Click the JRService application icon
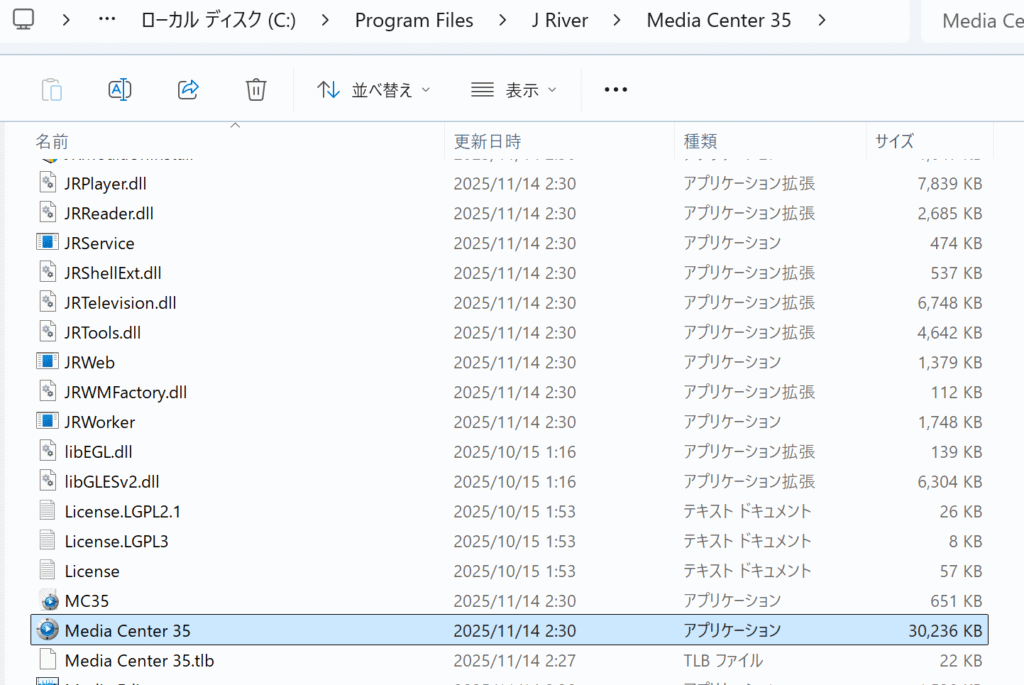1024x685 pixels. click(48, 243)
